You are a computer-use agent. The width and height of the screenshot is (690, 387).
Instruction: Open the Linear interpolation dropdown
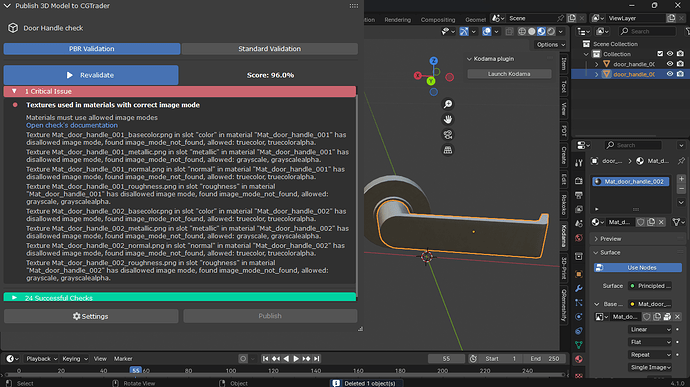tap(650, 329)
